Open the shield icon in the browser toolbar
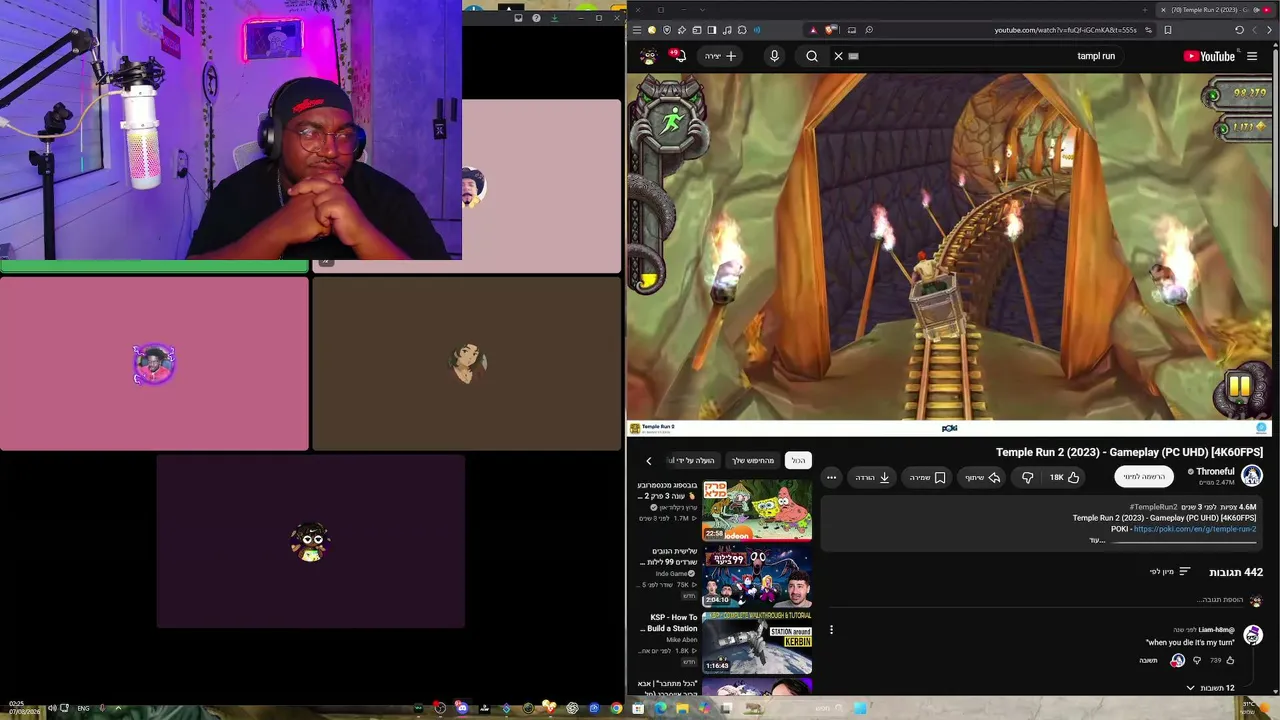Screen dimensions: 1280x720 tap(667, 30)
